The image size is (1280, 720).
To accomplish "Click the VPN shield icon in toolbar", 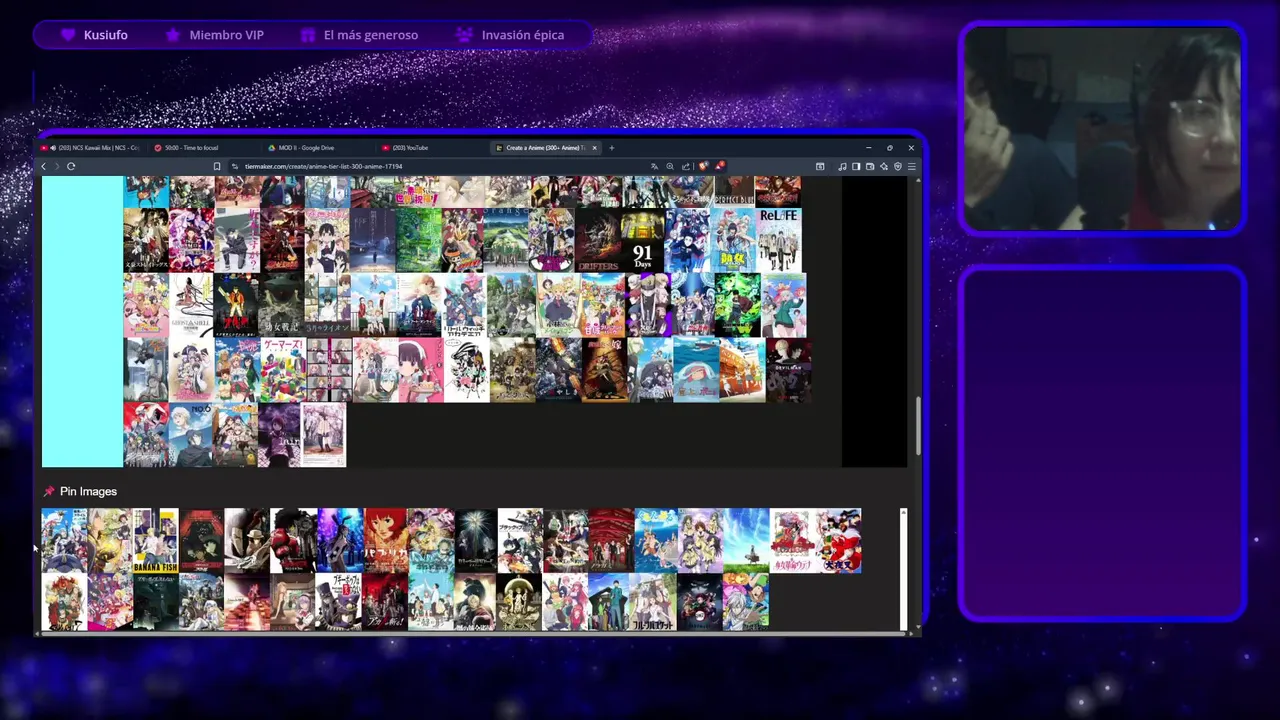I will tap(898, 166).
